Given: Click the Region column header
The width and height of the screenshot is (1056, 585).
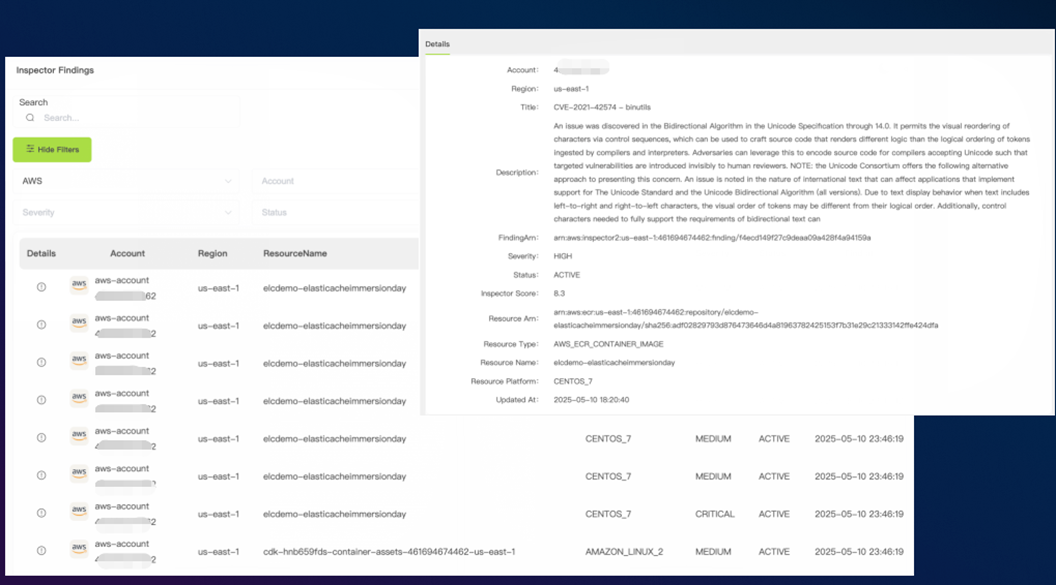Looking at the screenshot, I should point(212,254).
